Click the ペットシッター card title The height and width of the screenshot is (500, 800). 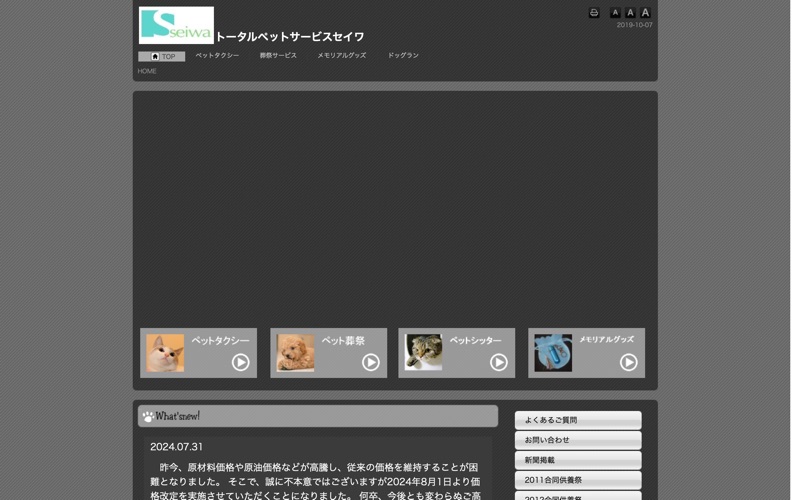(x=476, y=340)
